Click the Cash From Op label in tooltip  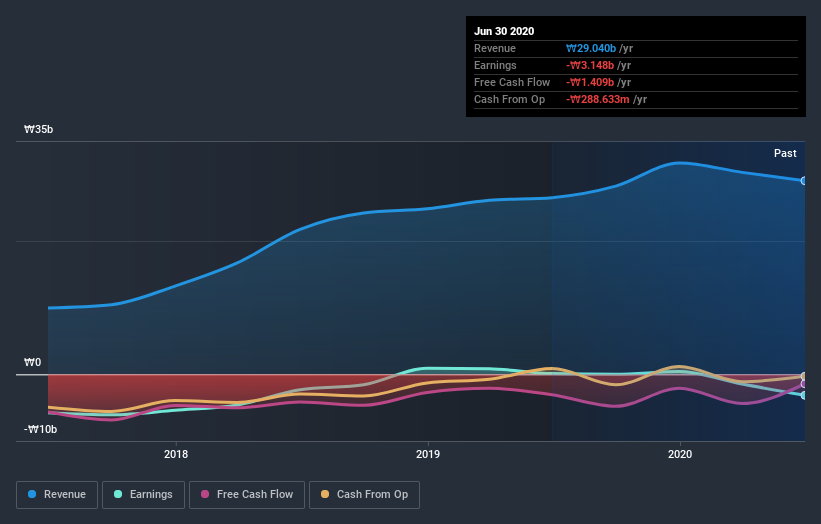(x=509, y=99)
